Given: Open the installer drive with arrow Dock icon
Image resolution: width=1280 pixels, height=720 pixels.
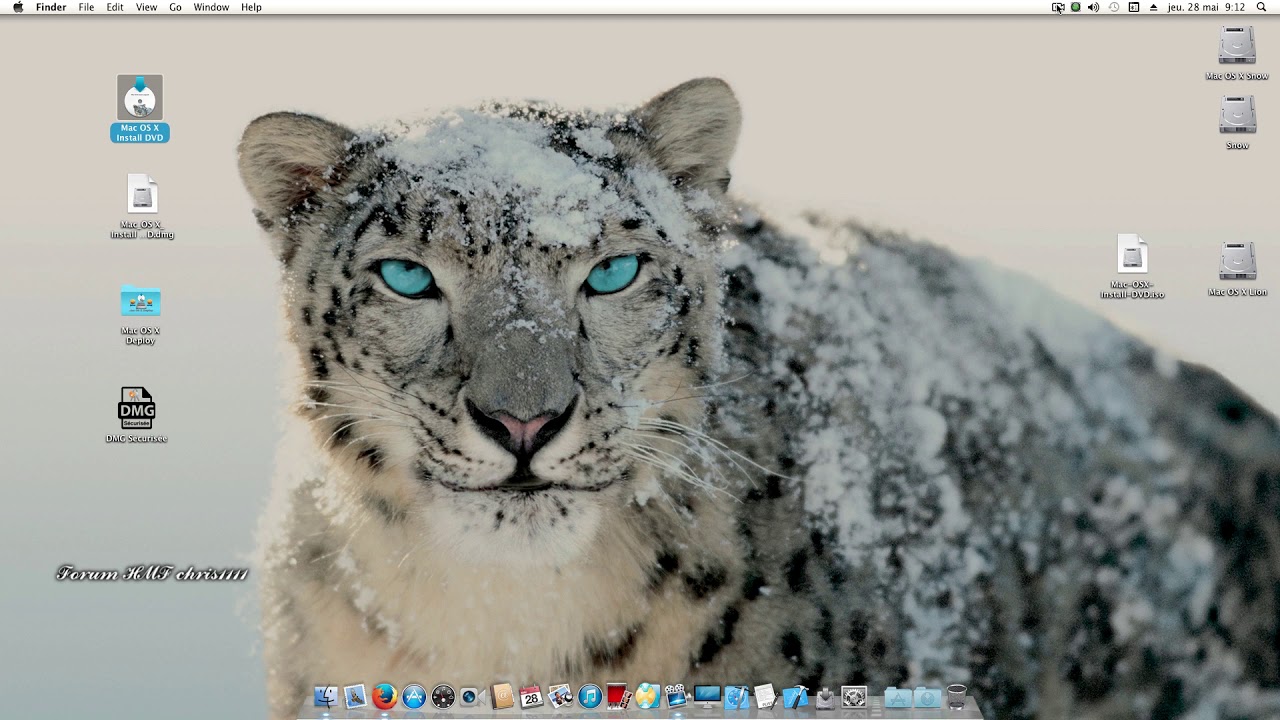Looking at the screenshot, I should click(825, 697).
